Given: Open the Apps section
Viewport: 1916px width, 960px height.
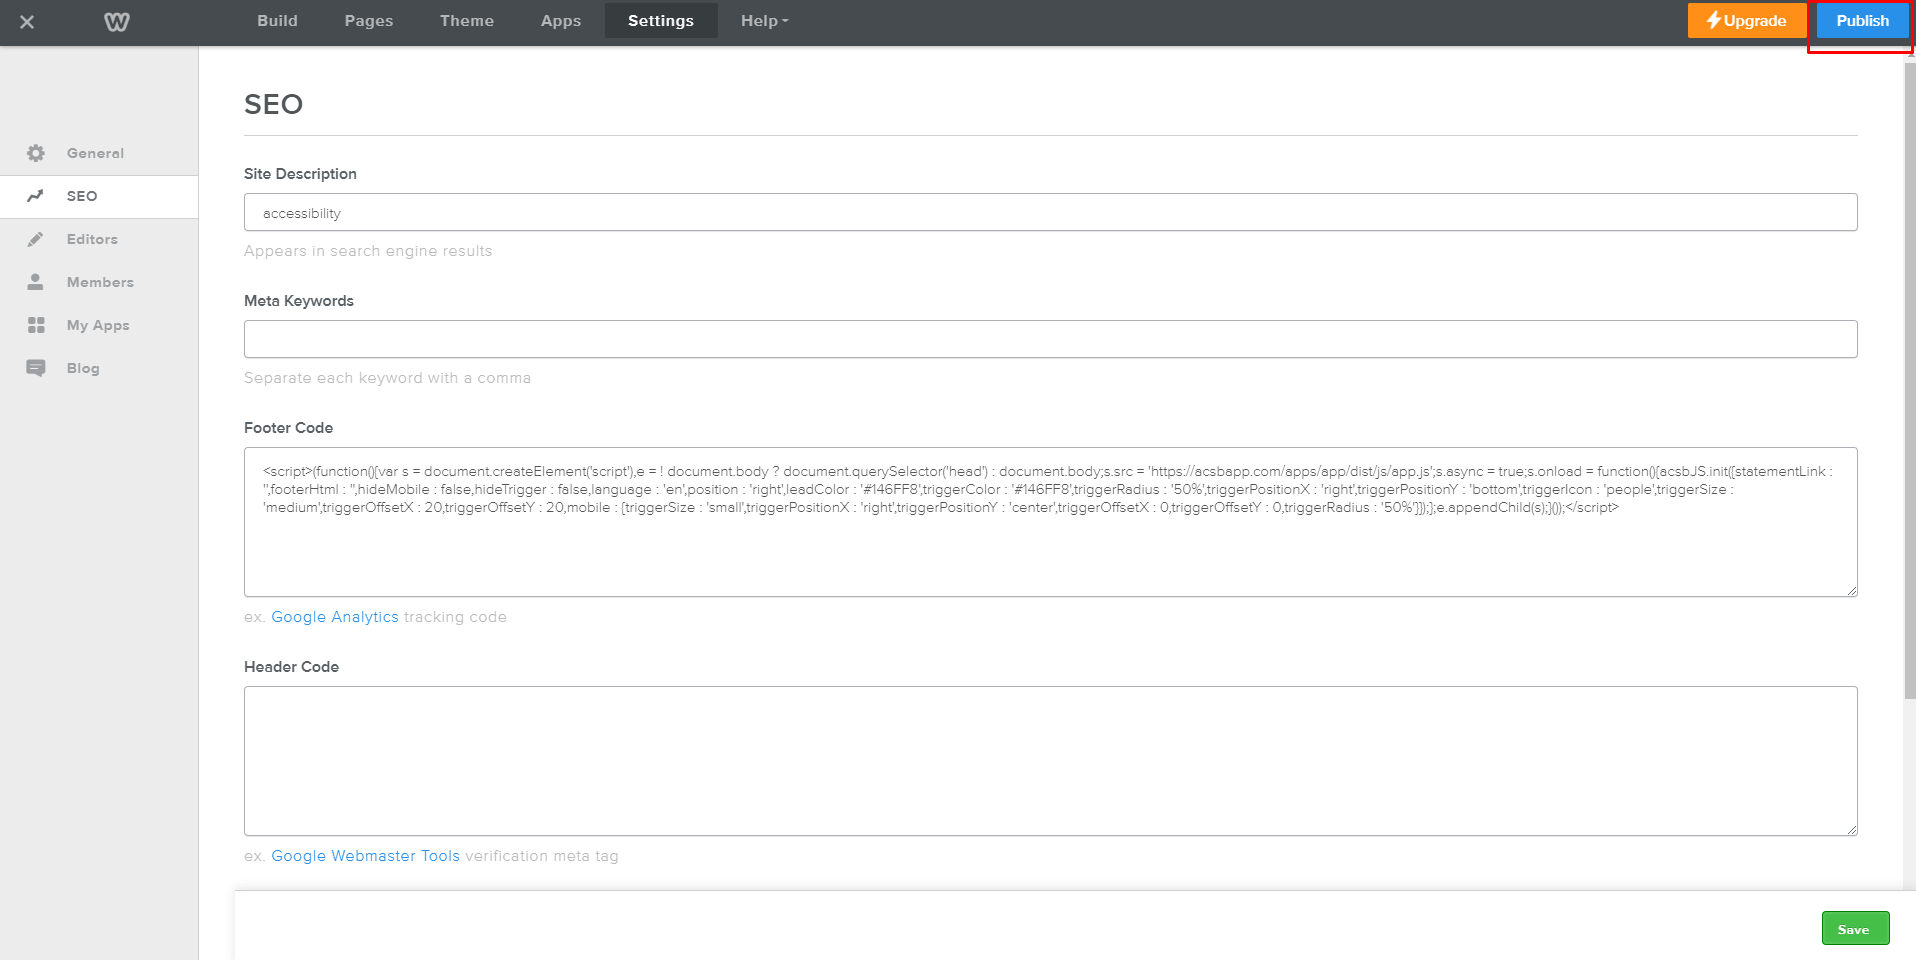Looking at the screenshot, I should [x=560, y=20].
